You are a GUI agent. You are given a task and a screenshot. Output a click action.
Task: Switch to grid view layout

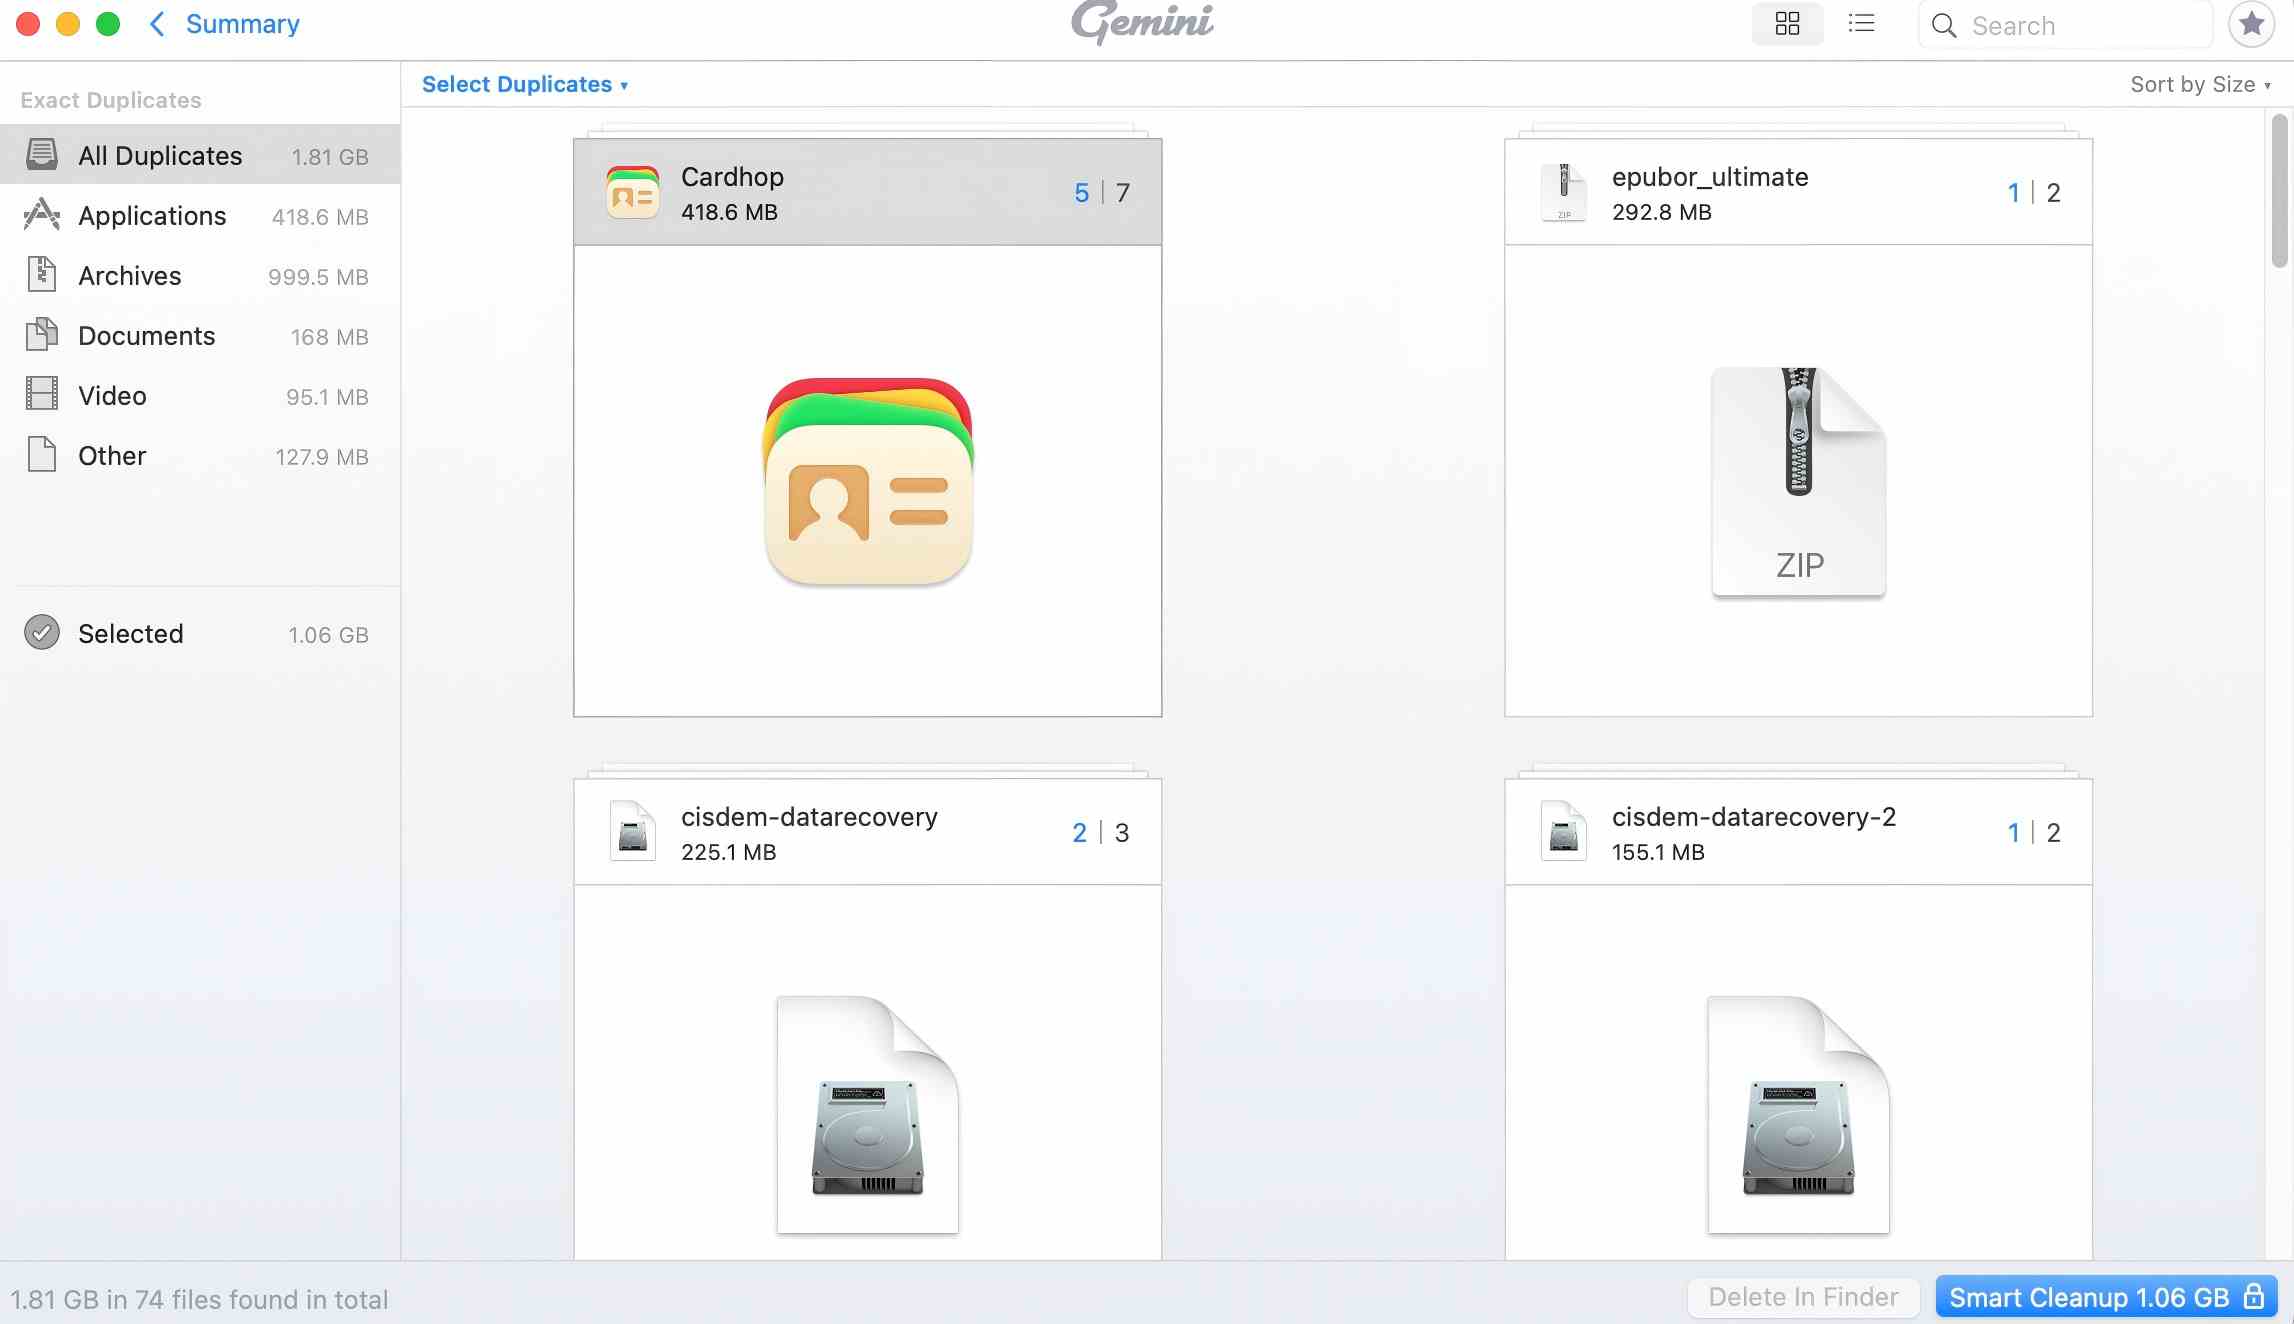coord(1787,24)
